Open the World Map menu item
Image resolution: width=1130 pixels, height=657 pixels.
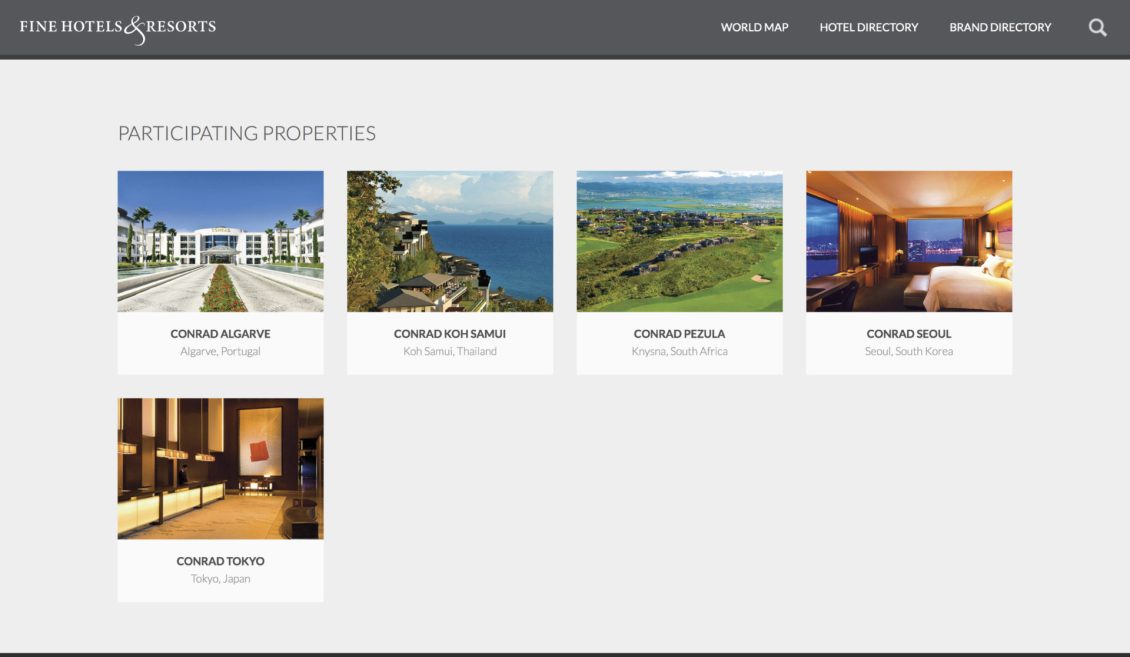pos(755,27)
